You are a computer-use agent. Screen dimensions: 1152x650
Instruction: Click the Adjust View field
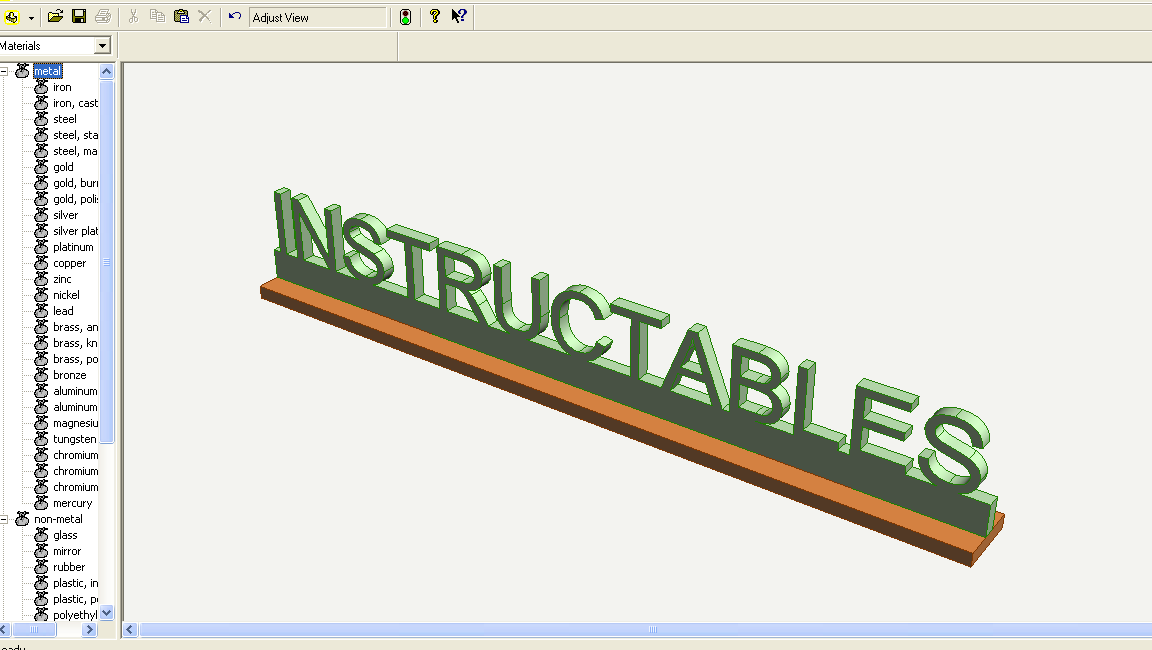[317, 18]
